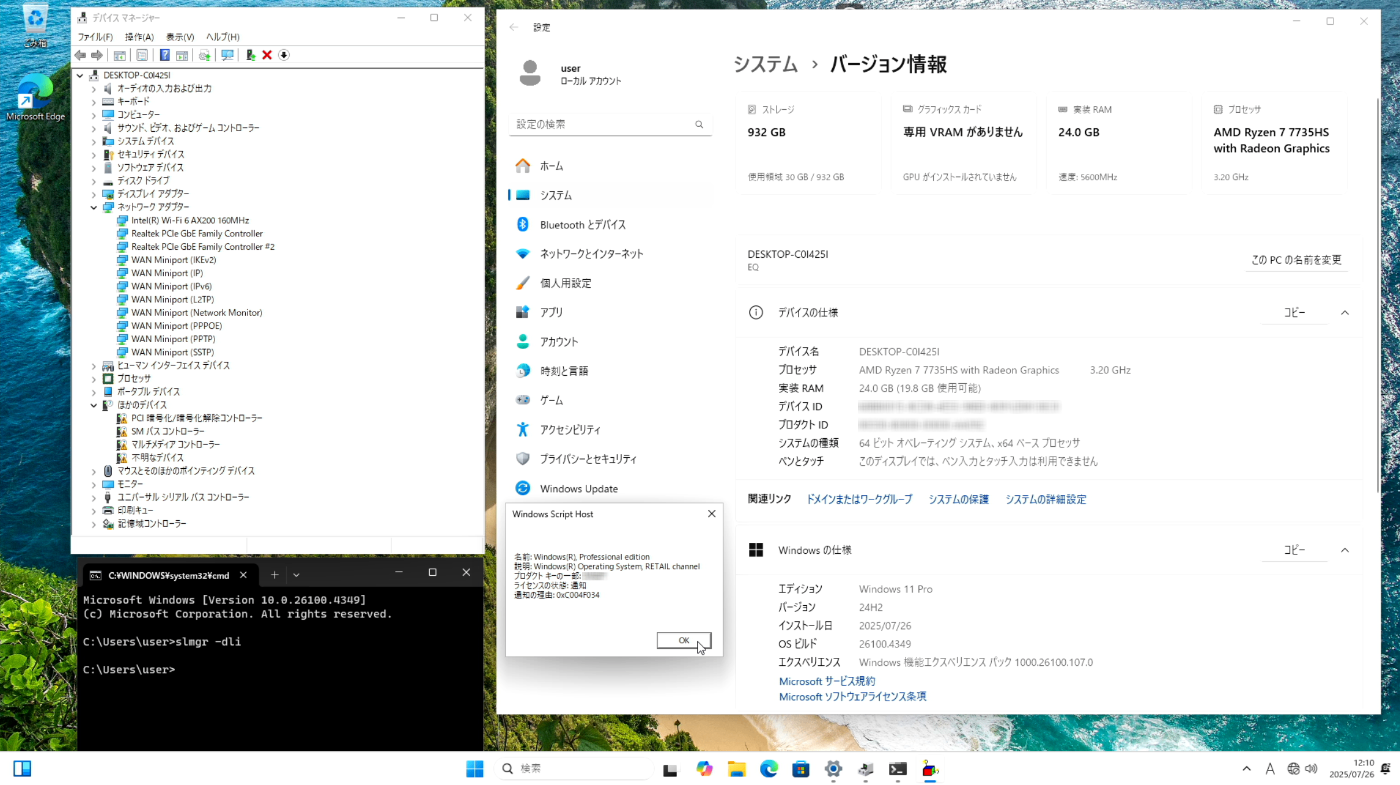Open 操作(A) menu in Device Manager
This screenshot has width=1400, height=785.
(x=139, y=37)
